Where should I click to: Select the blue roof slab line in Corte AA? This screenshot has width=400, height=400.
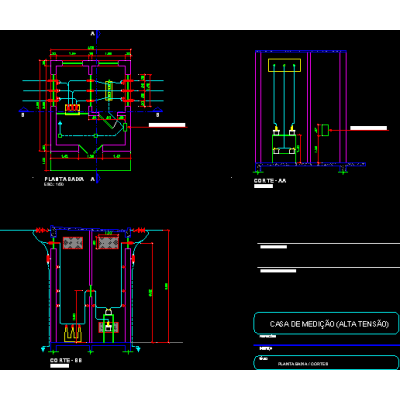[x=301, y=52]
